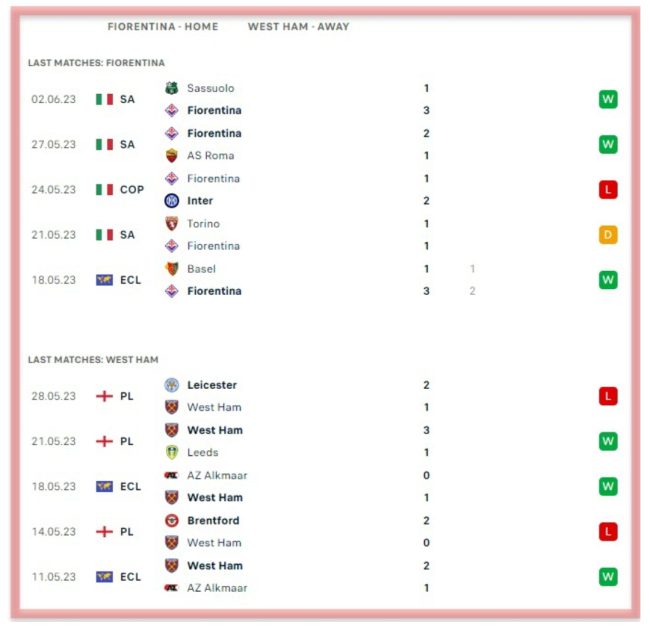
Task: Click the England flag on 28.05.23 match
Action: tap(104, 396)
